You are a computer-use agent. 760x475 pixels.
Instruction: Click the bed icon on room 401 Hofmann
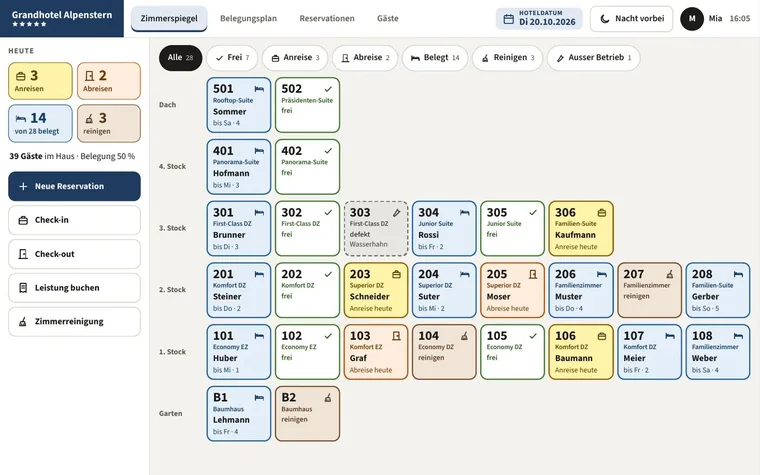click(x=259, y=151)
